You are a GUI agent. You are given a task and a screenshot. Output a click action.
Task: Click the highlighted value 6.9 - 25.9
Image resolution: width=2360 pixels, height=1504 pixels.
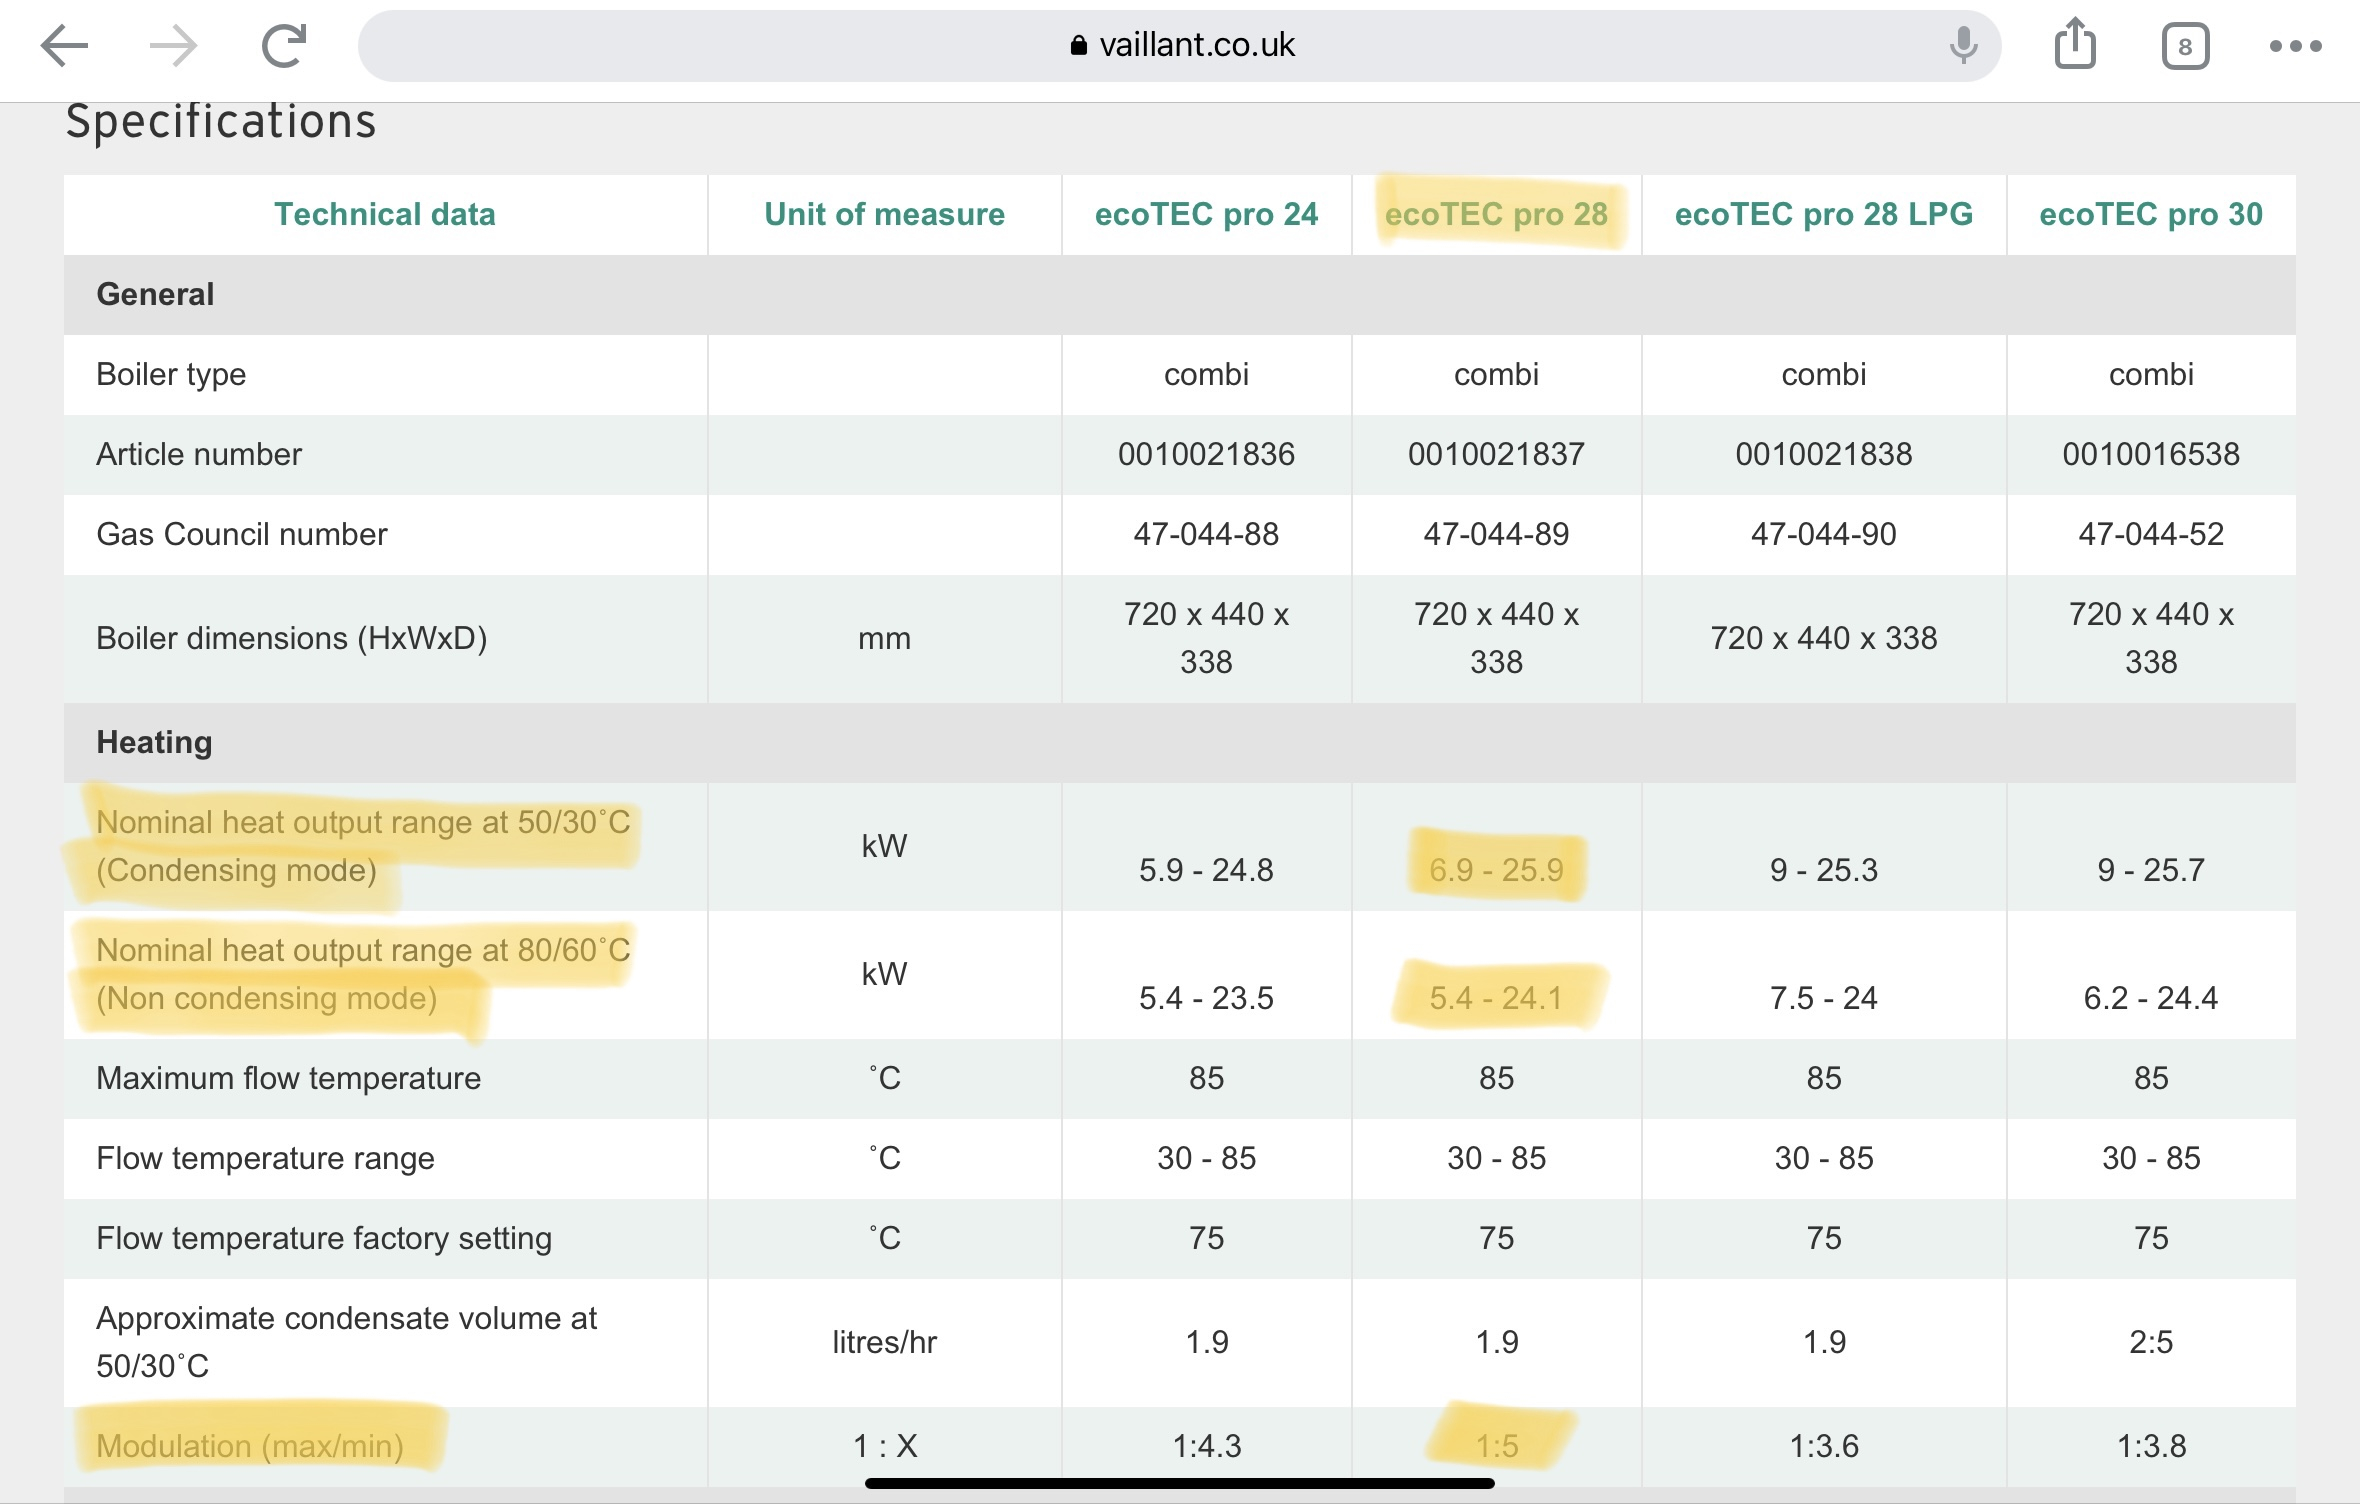[x=1496, y=870]
